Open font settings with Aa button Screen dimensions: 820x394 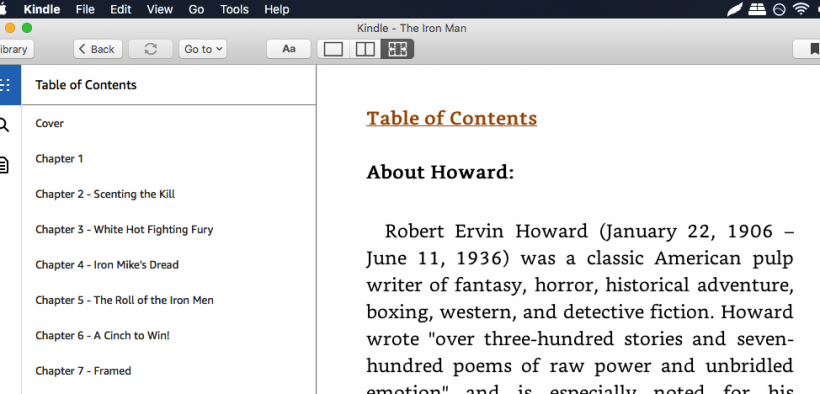tap(289, 49)
